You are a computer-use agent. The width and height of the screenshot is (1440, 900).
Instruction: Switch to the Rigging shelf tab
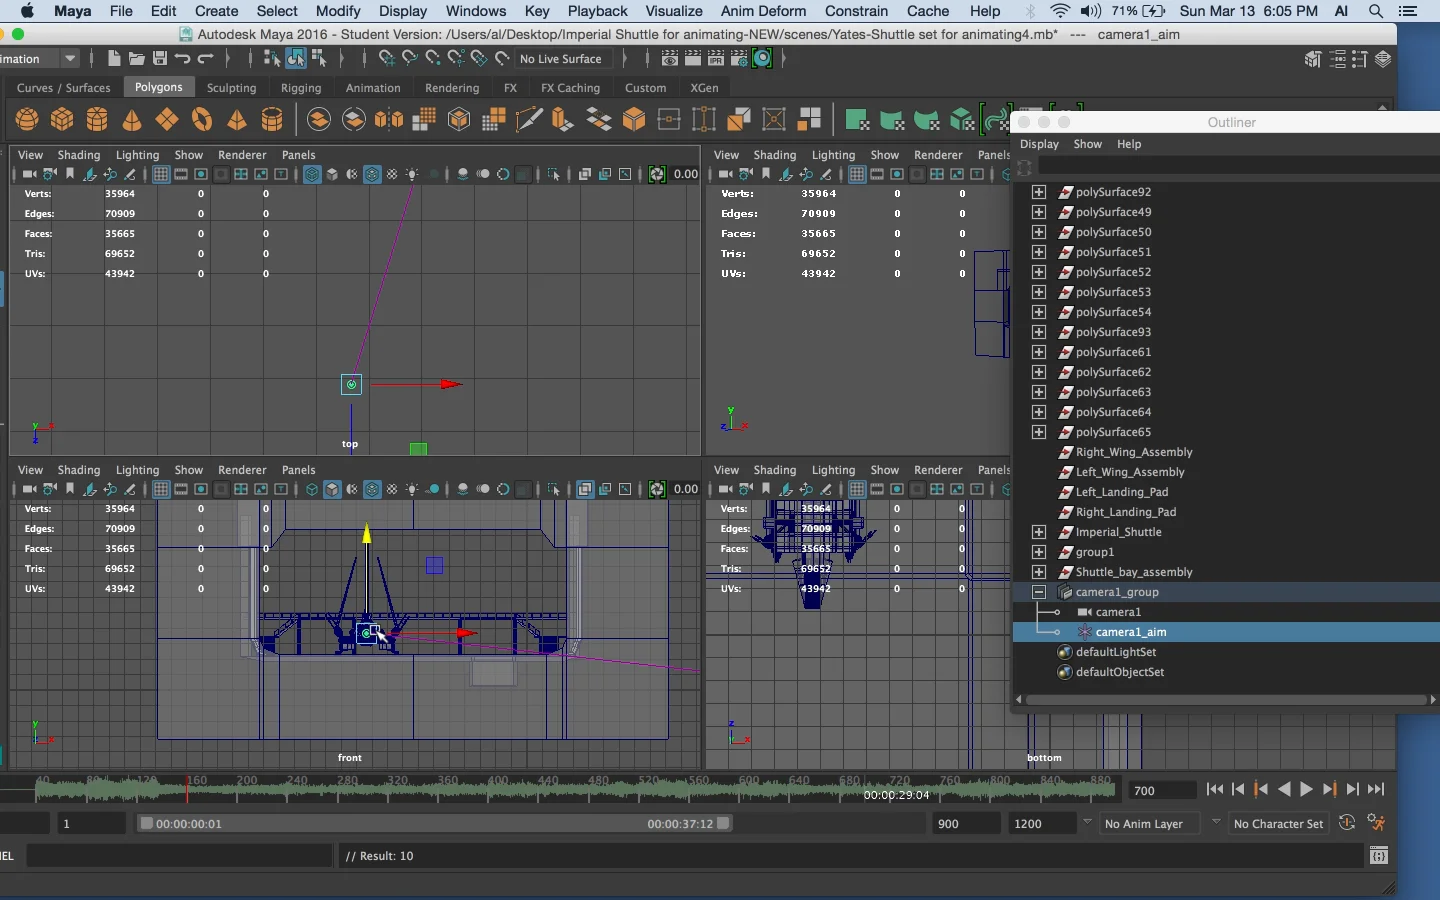[x=301, y=88]
